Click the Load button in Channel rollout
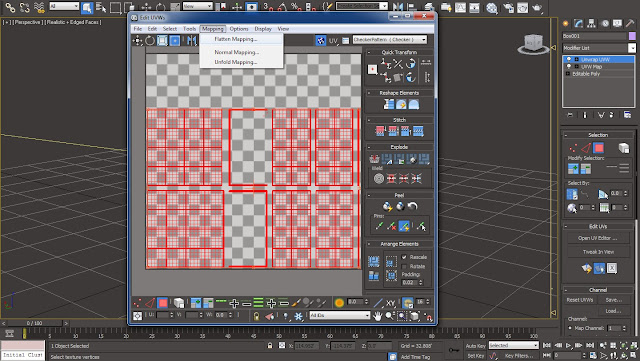 [613, 311]
